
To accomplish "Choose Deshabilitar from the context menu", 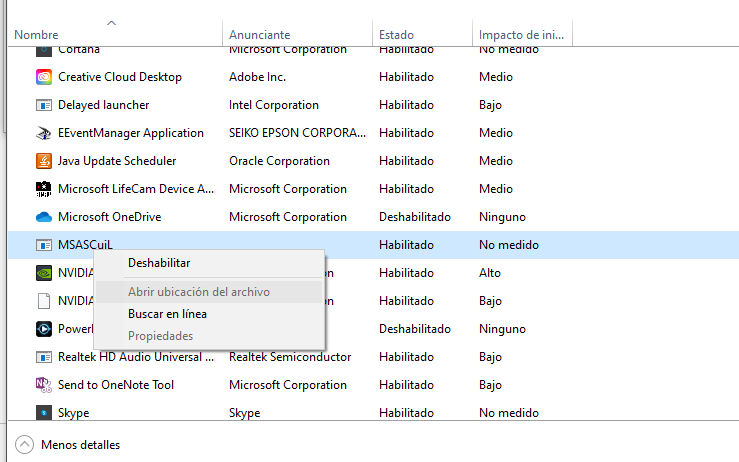I will coord(159,263).
